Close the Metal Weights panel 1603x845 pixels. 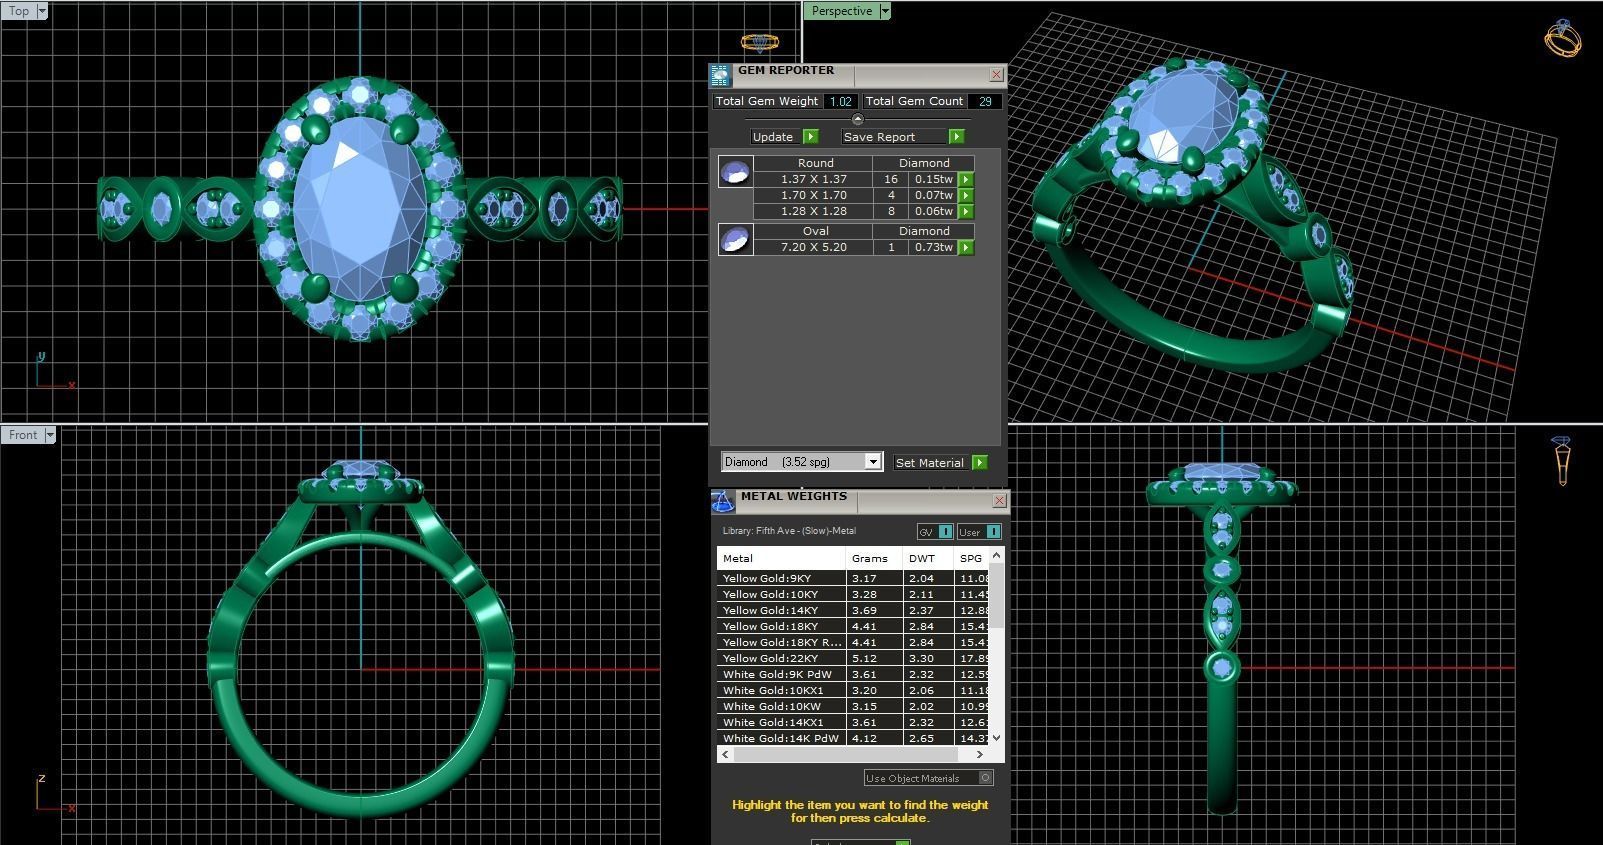[x=999, y=500]
